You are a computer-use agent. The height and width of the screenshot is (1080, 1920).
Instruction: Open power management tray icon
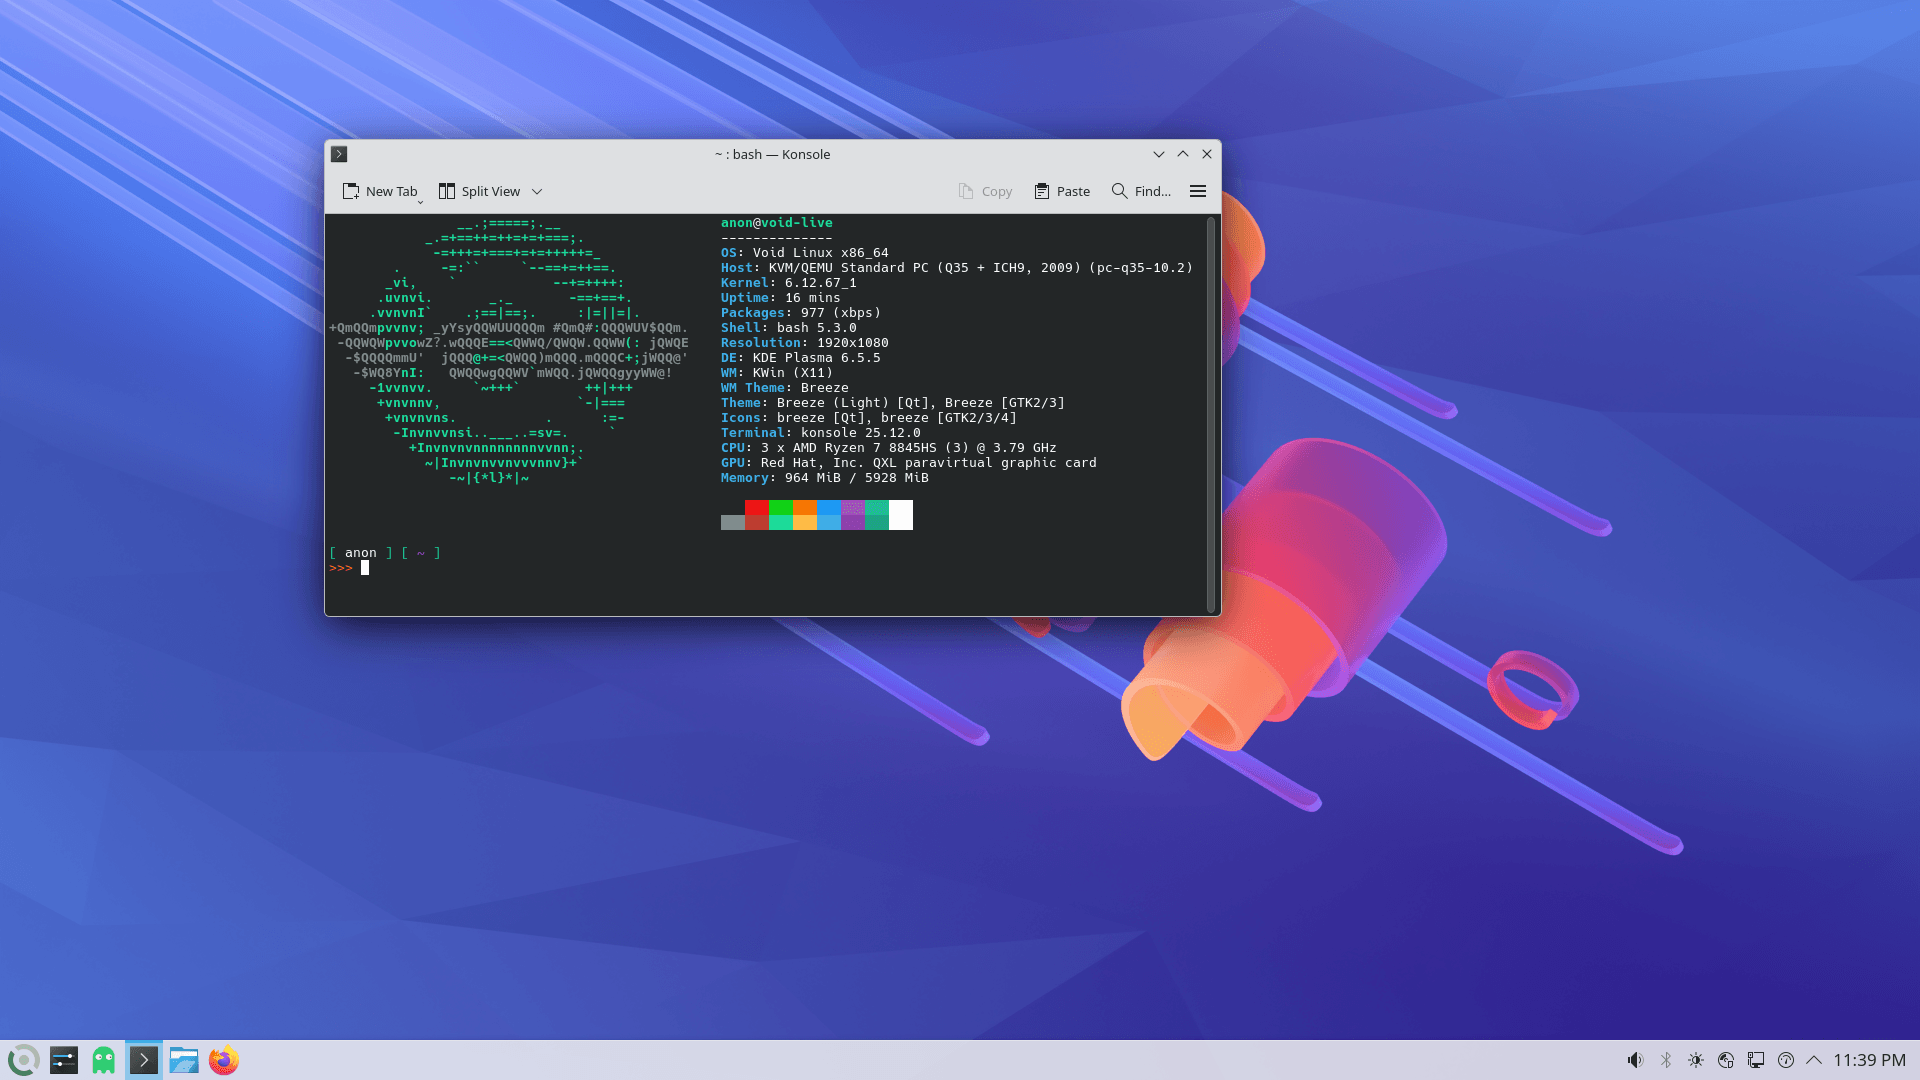coord(1786,1060)
